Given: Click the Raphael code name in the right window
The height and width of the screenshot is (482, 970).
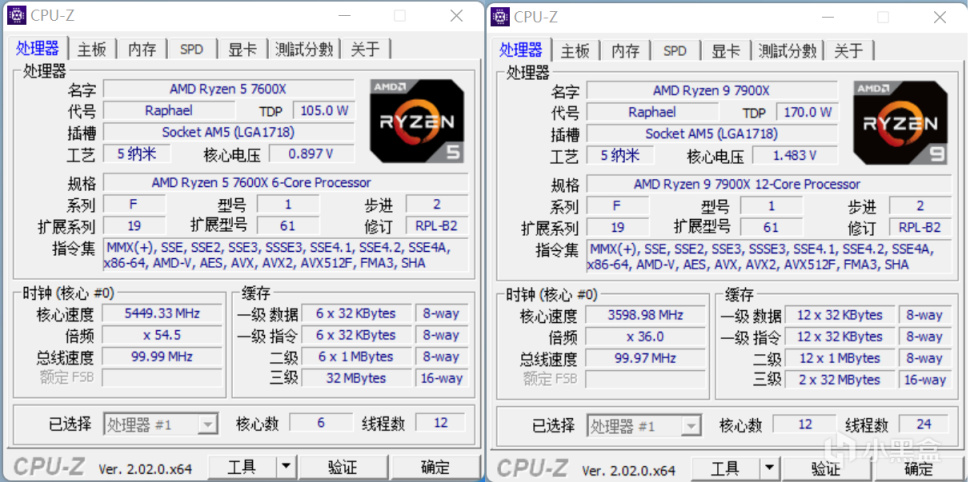Looking at the screenshot, I should (652, 112).
